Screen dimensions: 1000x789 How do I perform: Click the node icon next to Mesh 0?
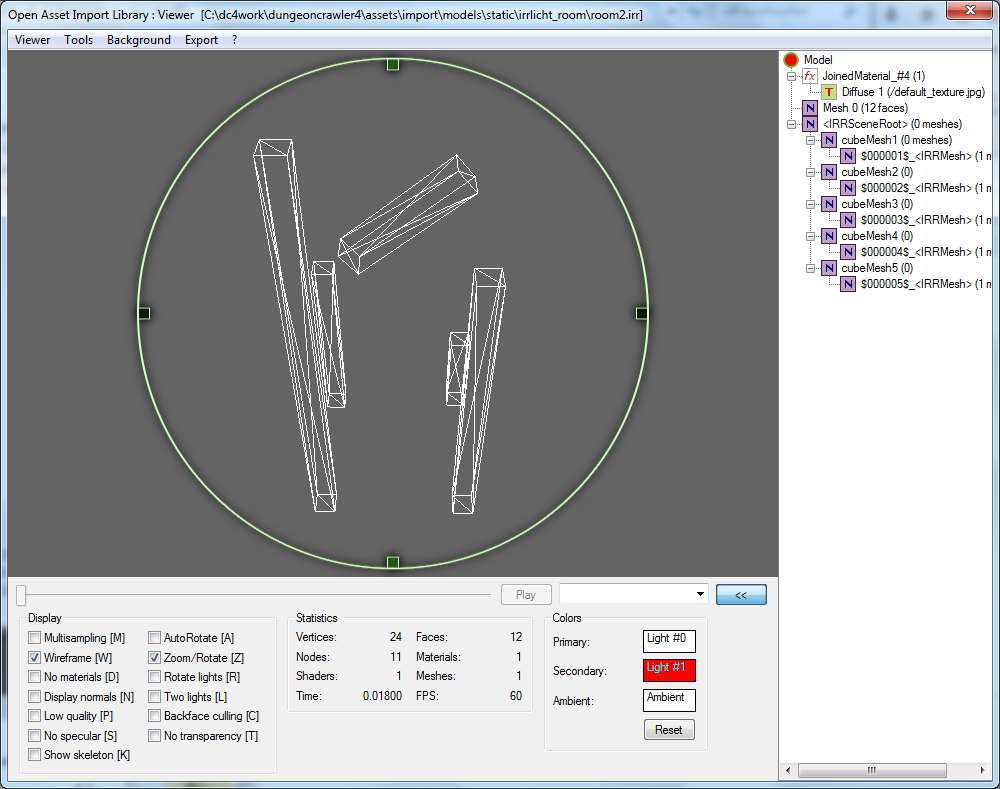(810, 108)
